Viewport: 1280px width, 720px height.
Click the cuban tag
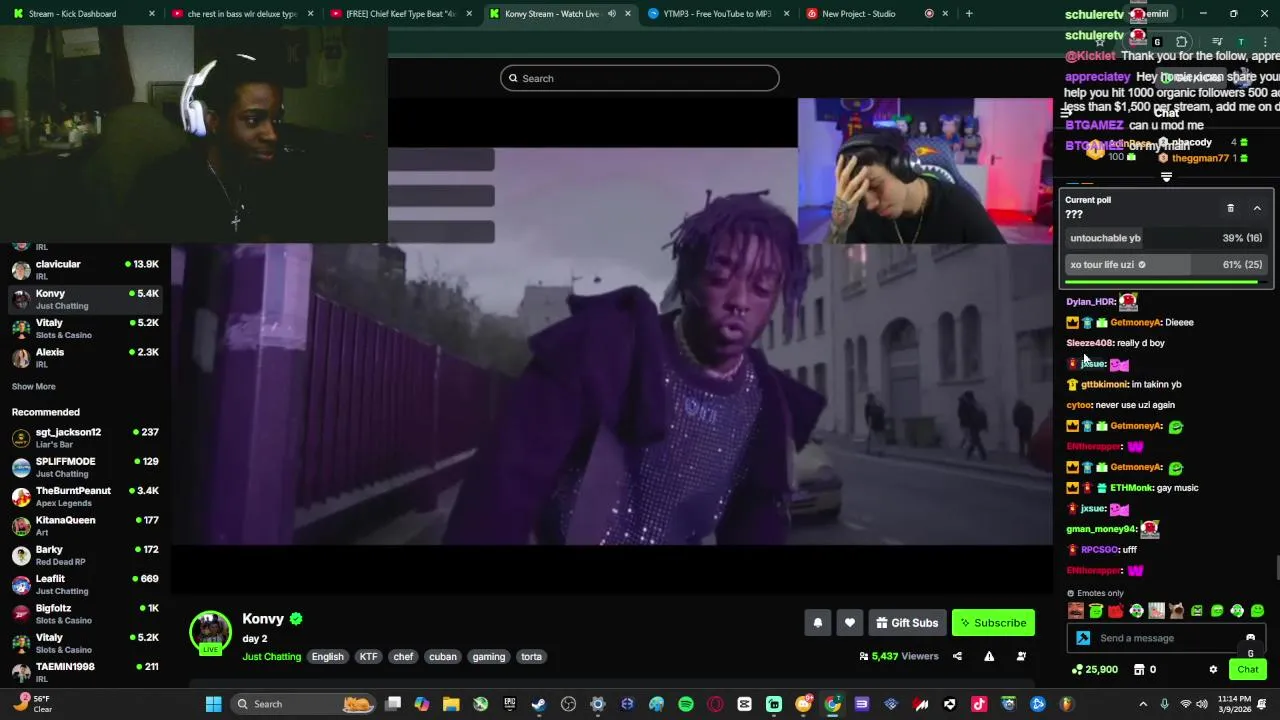(442, 656)
